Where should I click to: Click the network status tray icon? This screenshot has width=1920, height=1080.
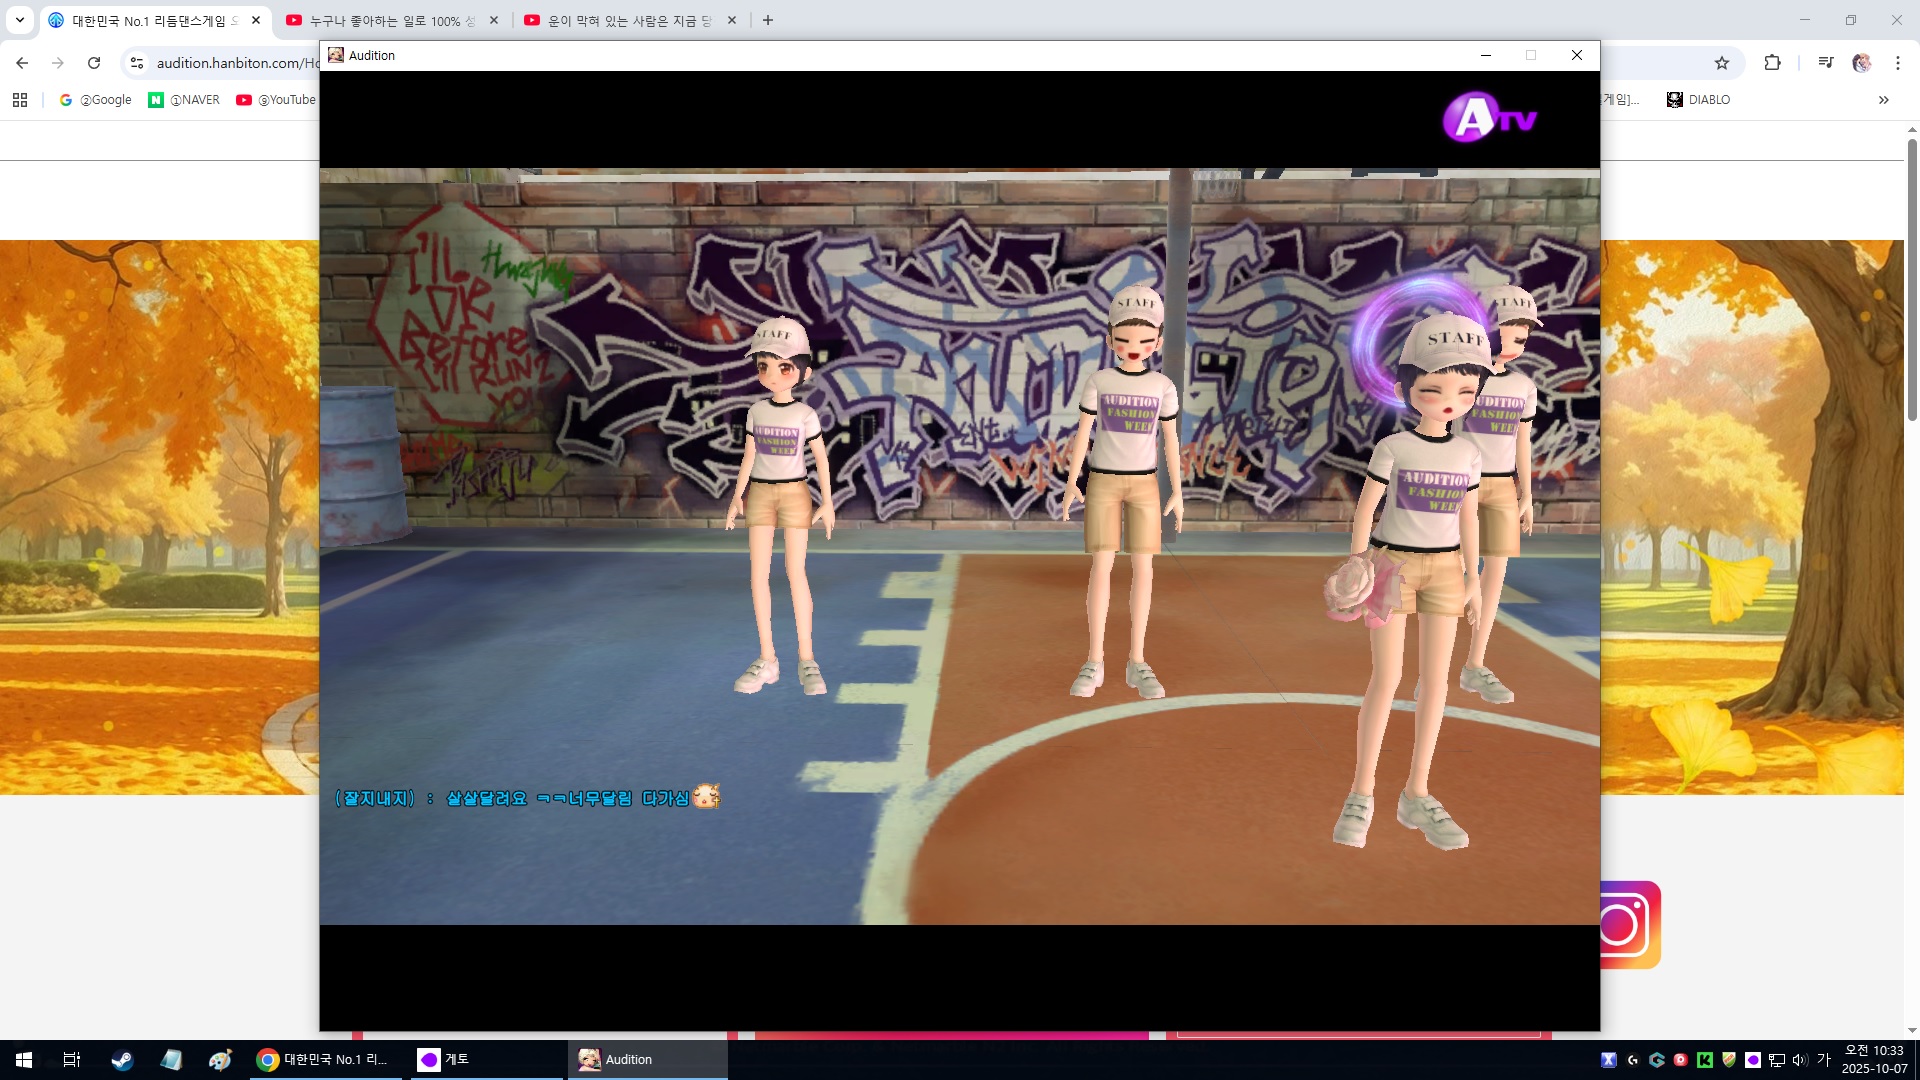pos(1777,1060)
